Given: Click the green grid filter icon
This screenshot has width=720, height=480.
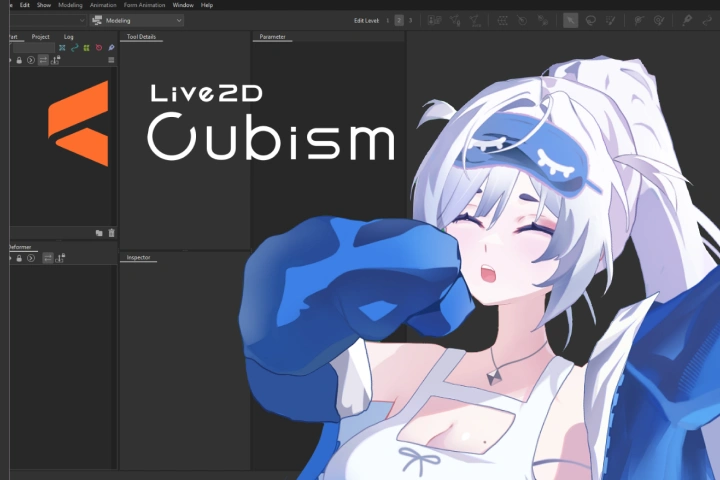Looking at the screenshot, I should coord(86,47).
